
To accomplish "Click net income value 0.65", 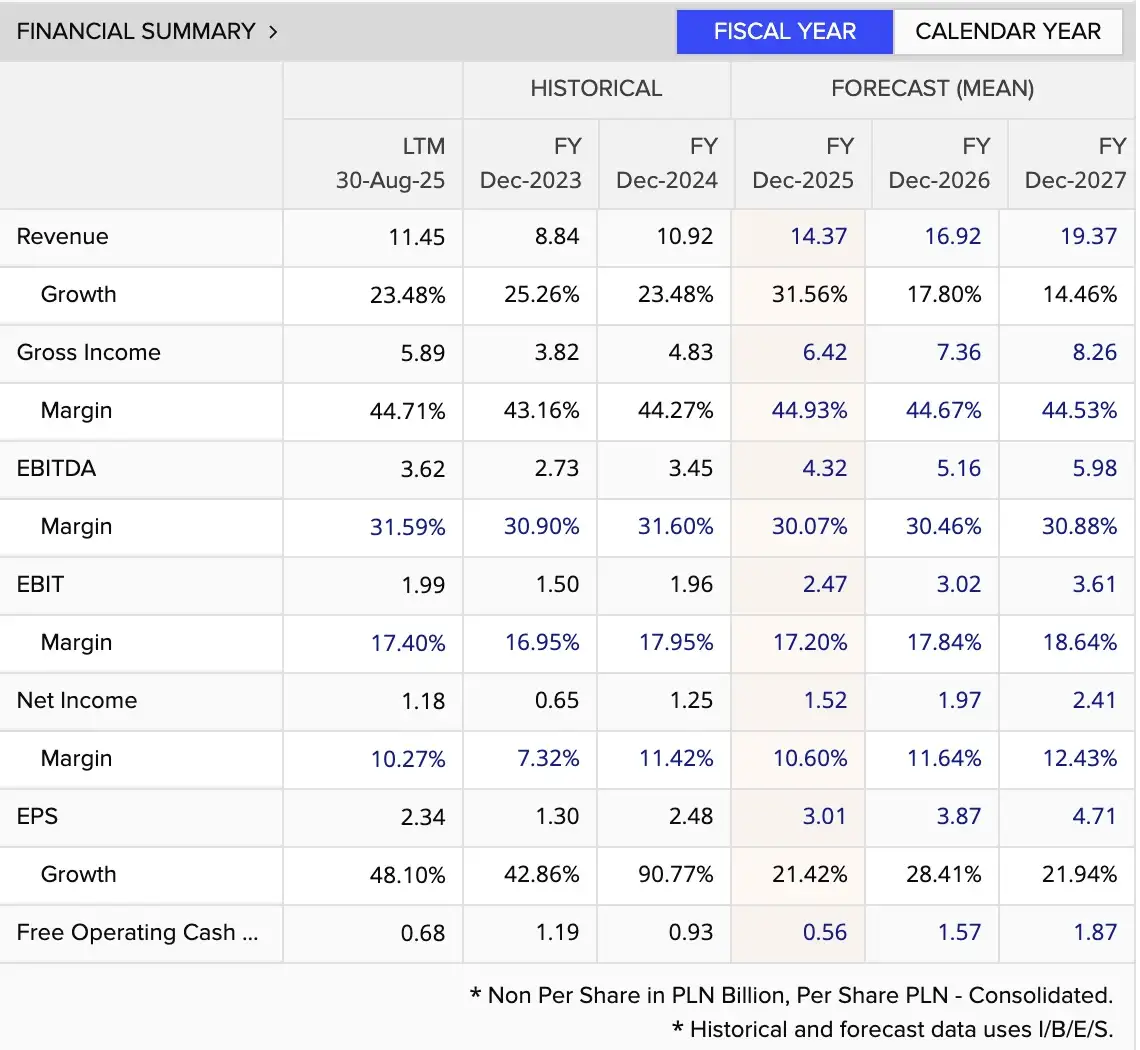I will click(x=557, y=700).
